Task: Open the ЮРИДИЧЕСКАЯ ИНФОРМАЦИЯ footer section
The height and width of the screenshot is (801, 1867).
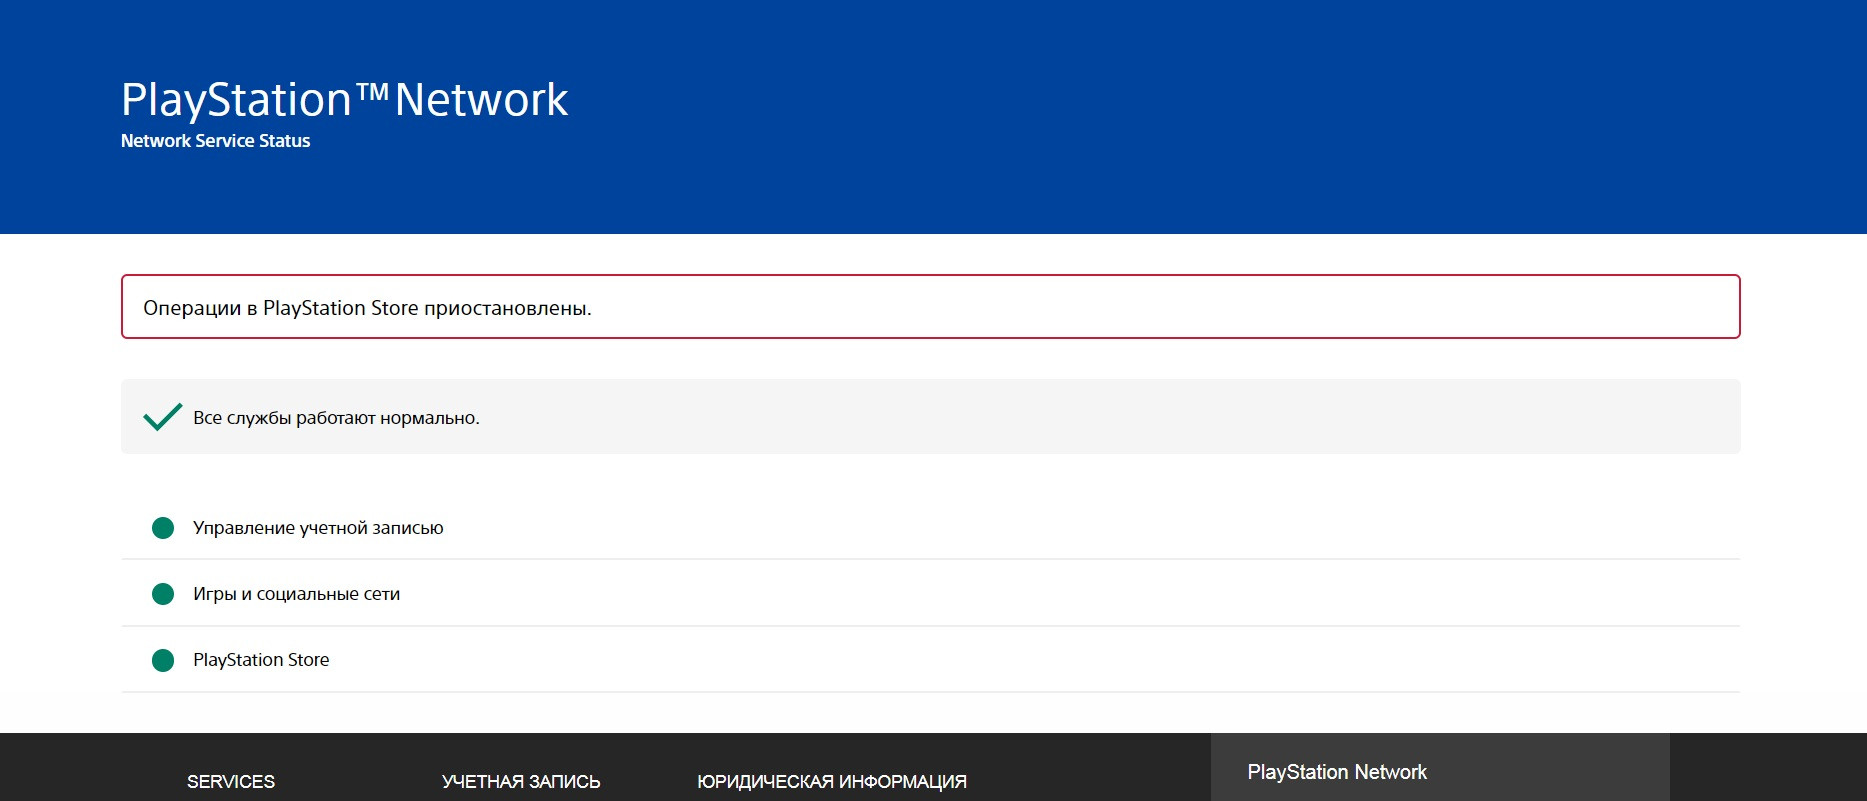Action: (x=832, y=782)
